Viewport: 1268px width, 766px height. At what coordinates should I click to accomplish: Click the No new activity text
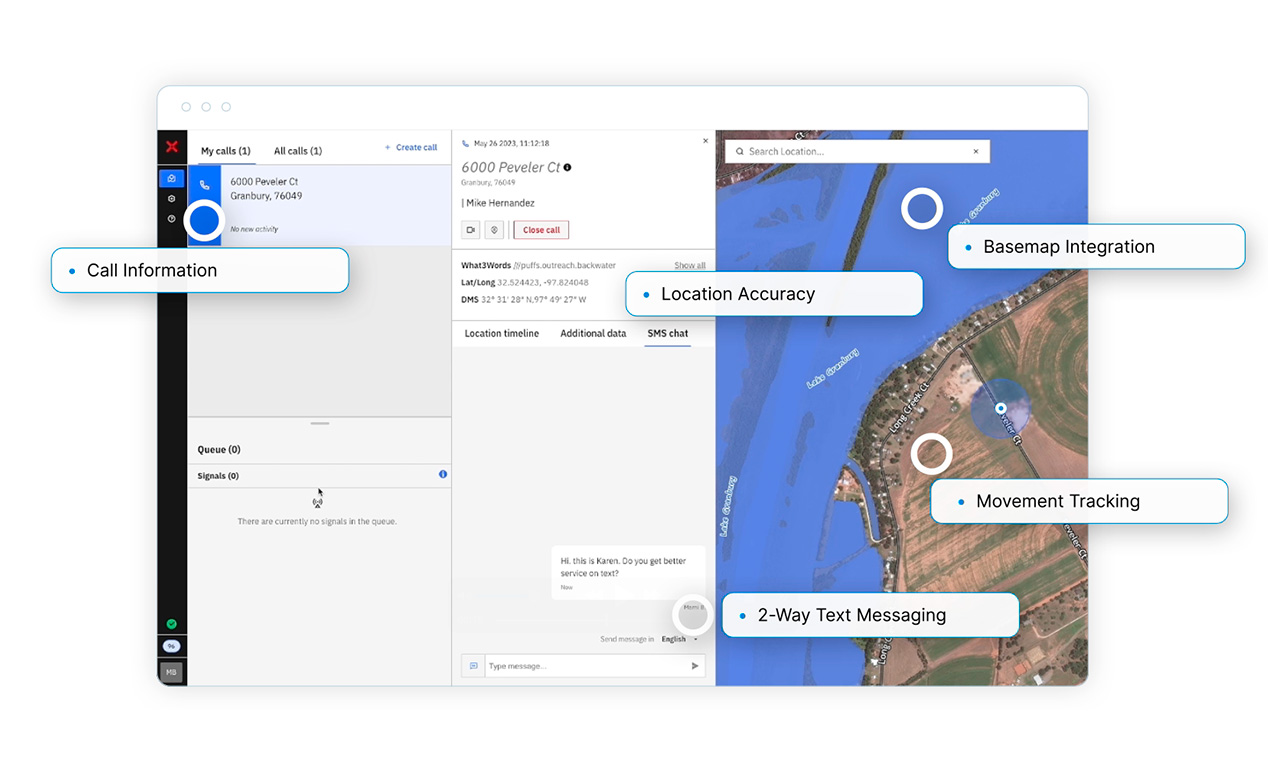(254, 229)
